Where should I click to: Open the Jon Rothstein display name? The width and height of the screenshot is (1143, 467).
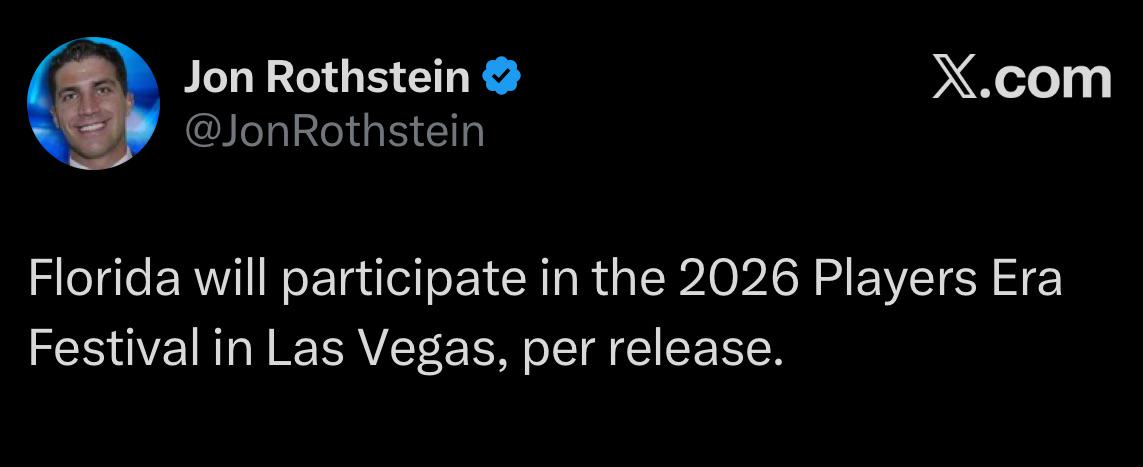(x=327, y=77)
